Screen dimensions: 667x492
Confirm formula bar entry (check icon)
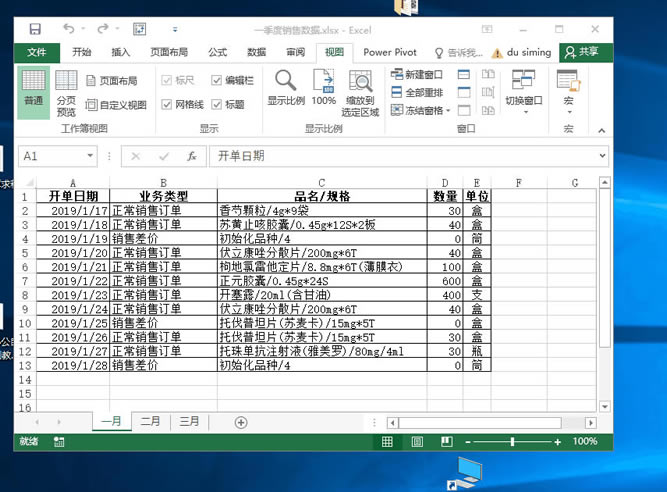[164, 156]
